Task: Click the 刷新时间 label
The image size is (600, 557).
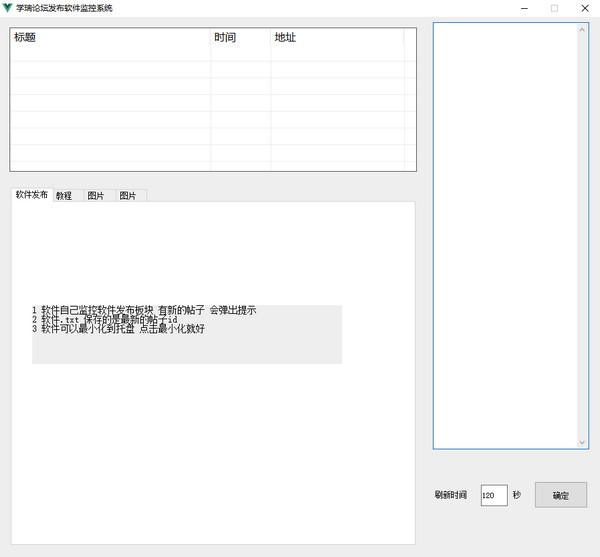Action: tap(450, 495)
